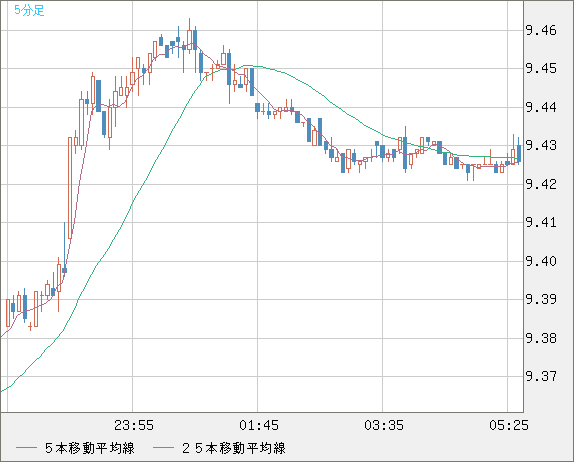This screenshot has height=462, width=574.
Task: Click the pink 5-bar moving average legend line
Action: (26, 448)
